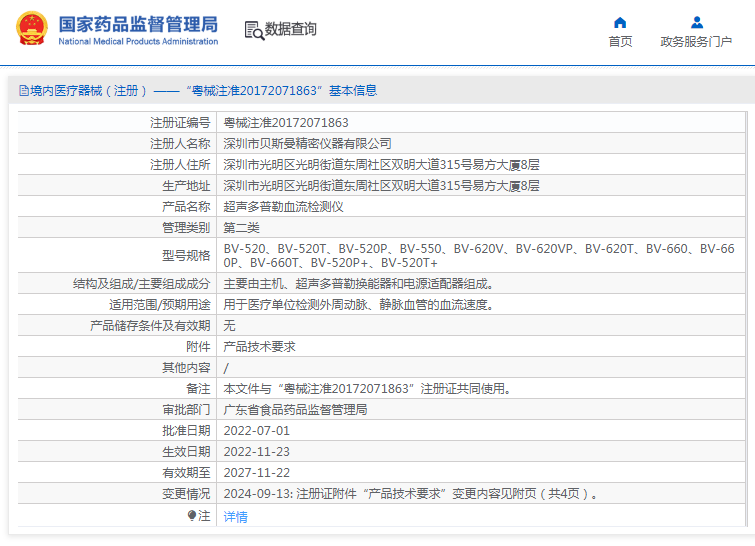Click the document icon before 境内医疗器械
The height and width of the screenshot is (546, 755).
(24, 91)
